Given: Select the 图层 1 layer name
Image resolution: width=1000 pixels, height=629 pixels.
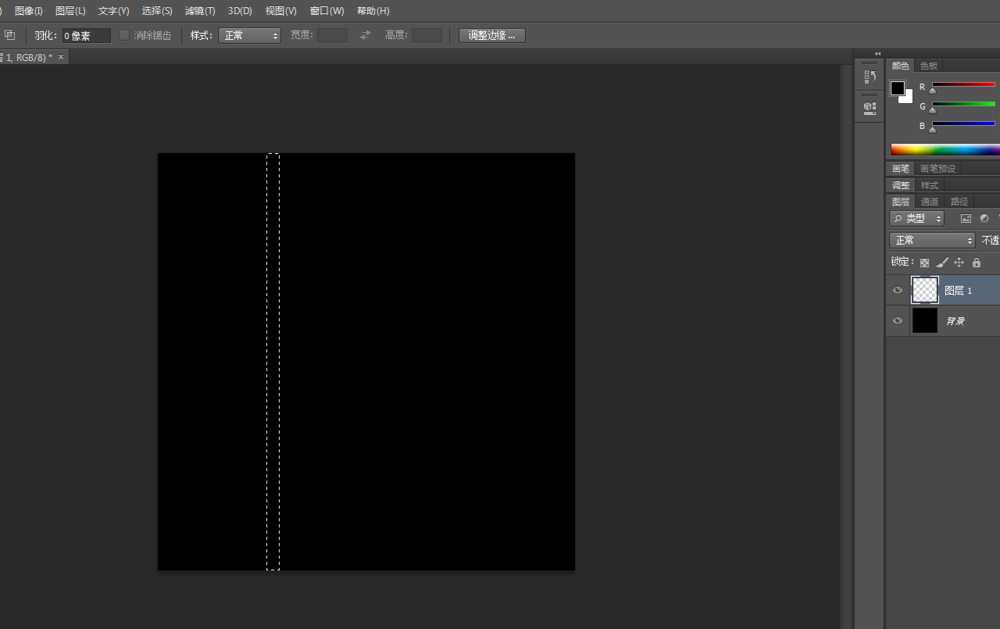Looking at the screenshot, I should click(x=958, y=291).
